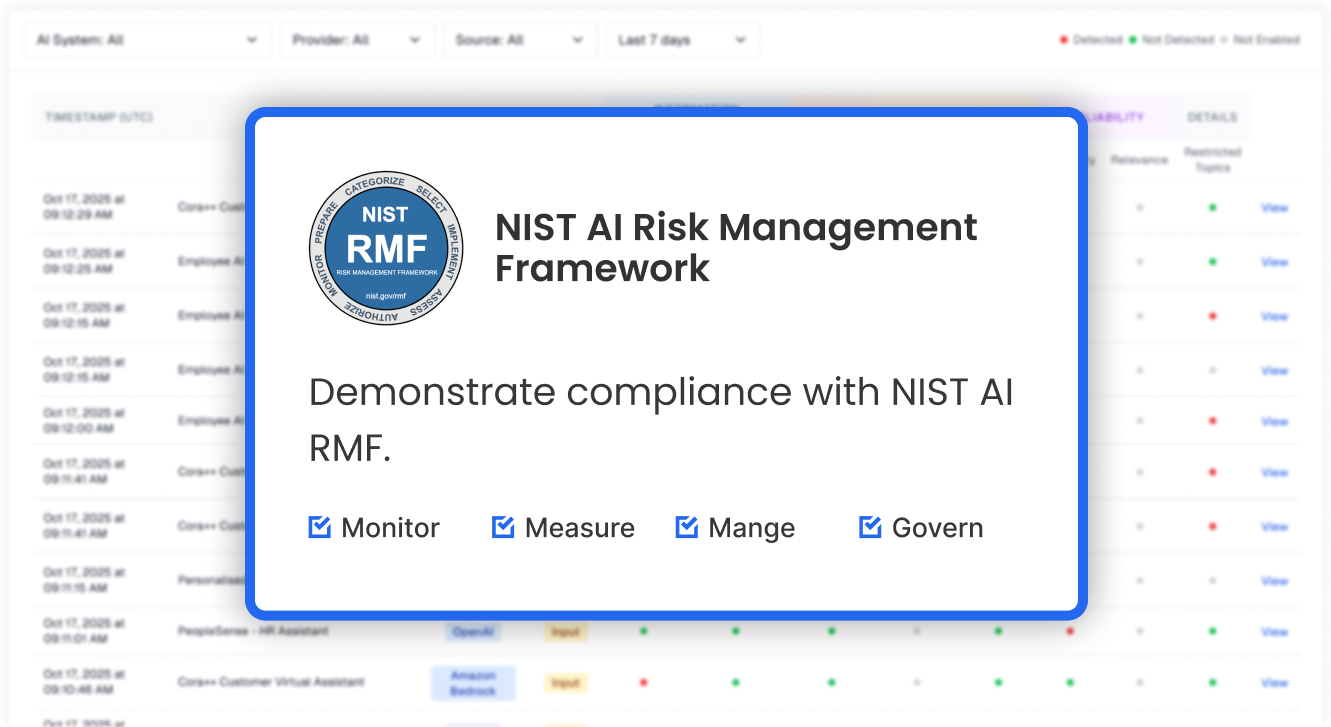Expand the Source: All filter
This screenshot has width=1331, height=727.
[x=520, y=40]
